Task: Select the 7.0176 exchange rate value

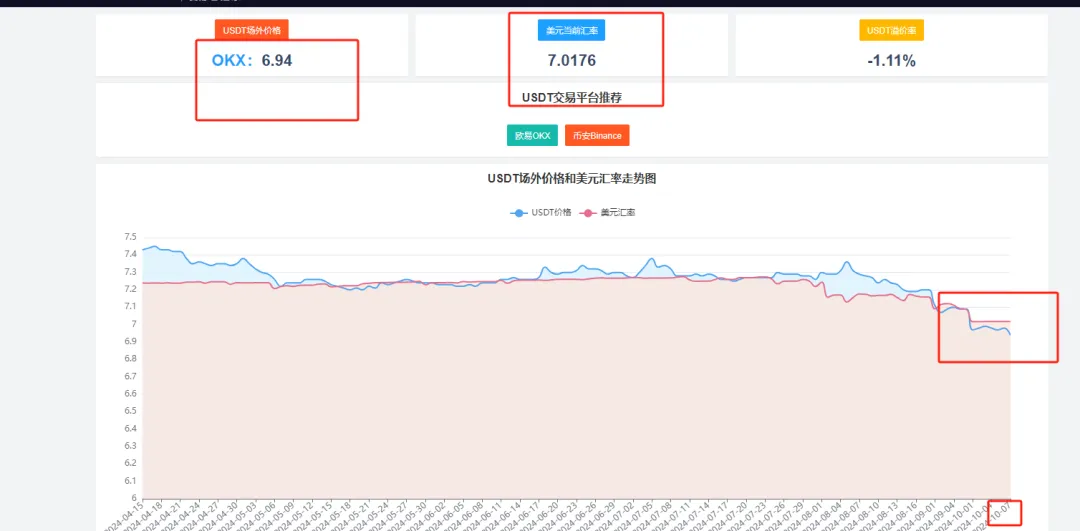Action: pos(572,61)
